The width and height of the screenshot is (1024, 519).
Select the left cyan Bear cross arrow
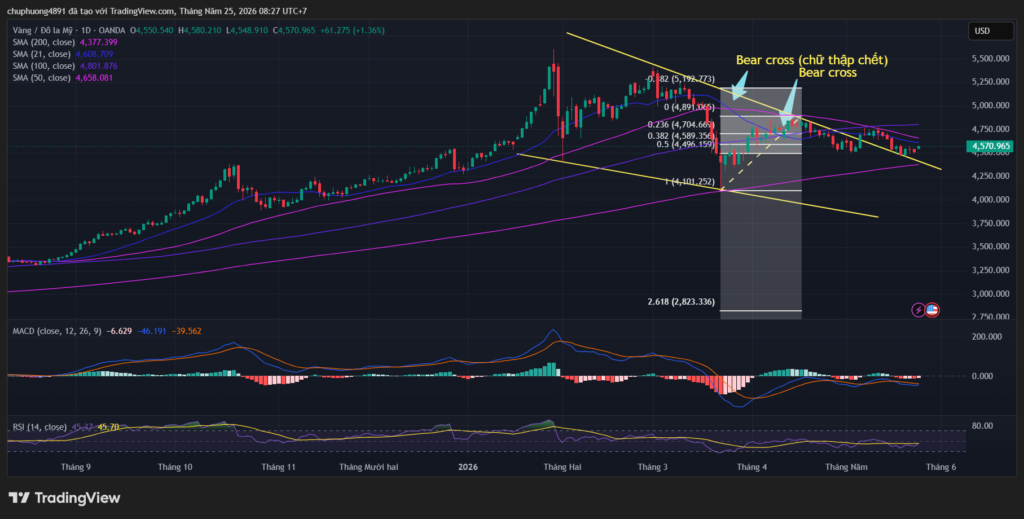pos(740,84)
